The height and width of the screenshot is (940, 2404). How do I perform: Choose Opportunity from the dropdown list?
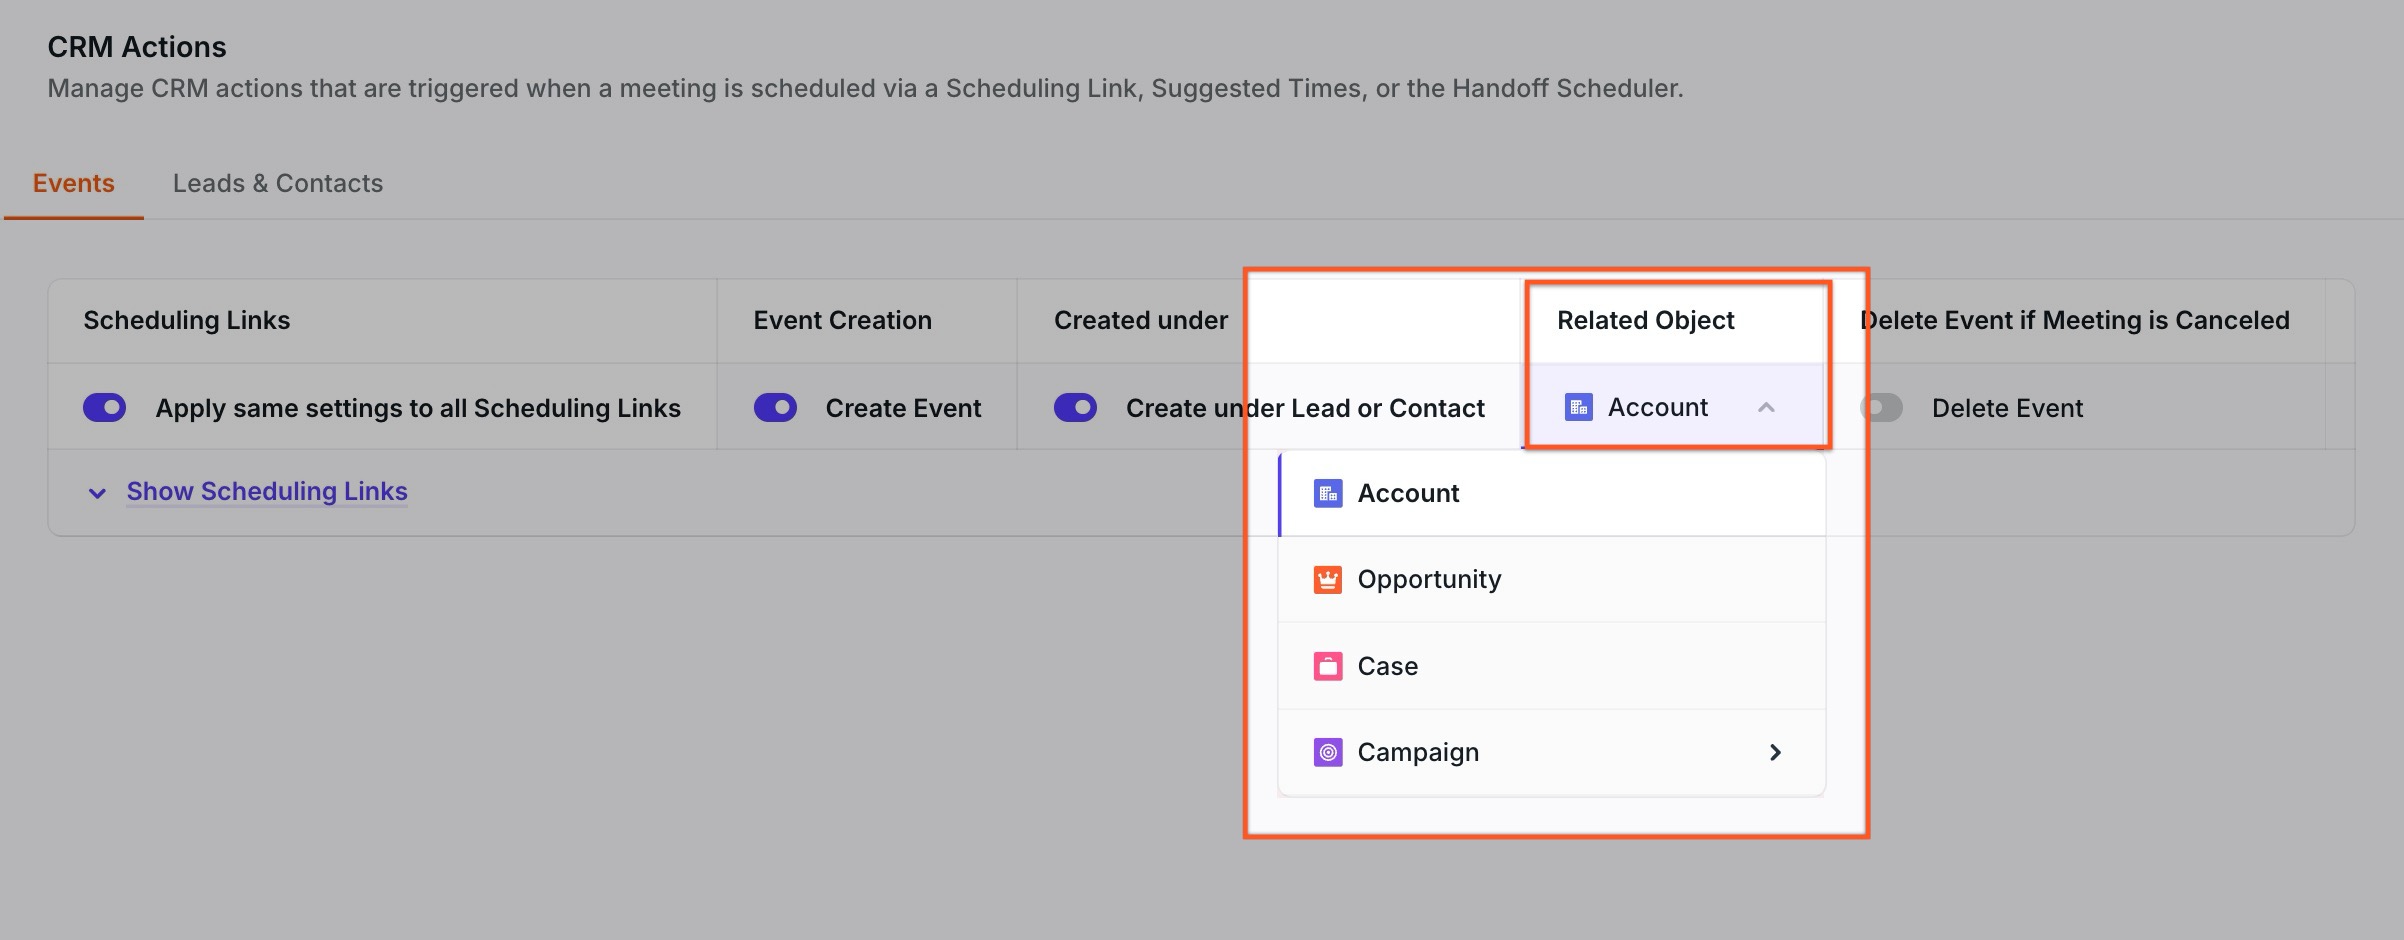[x=1429, y=580]
